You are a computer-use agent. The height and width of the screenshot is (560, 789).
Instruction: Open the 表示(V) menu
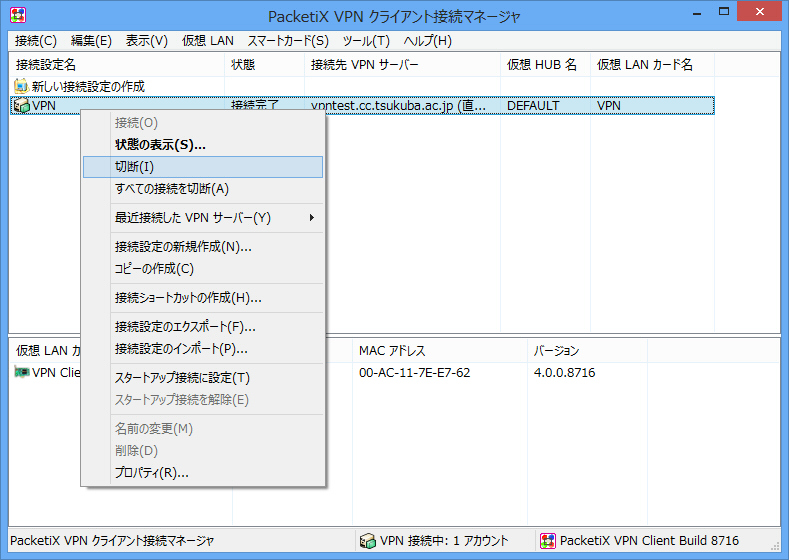[x=146, y=41]
